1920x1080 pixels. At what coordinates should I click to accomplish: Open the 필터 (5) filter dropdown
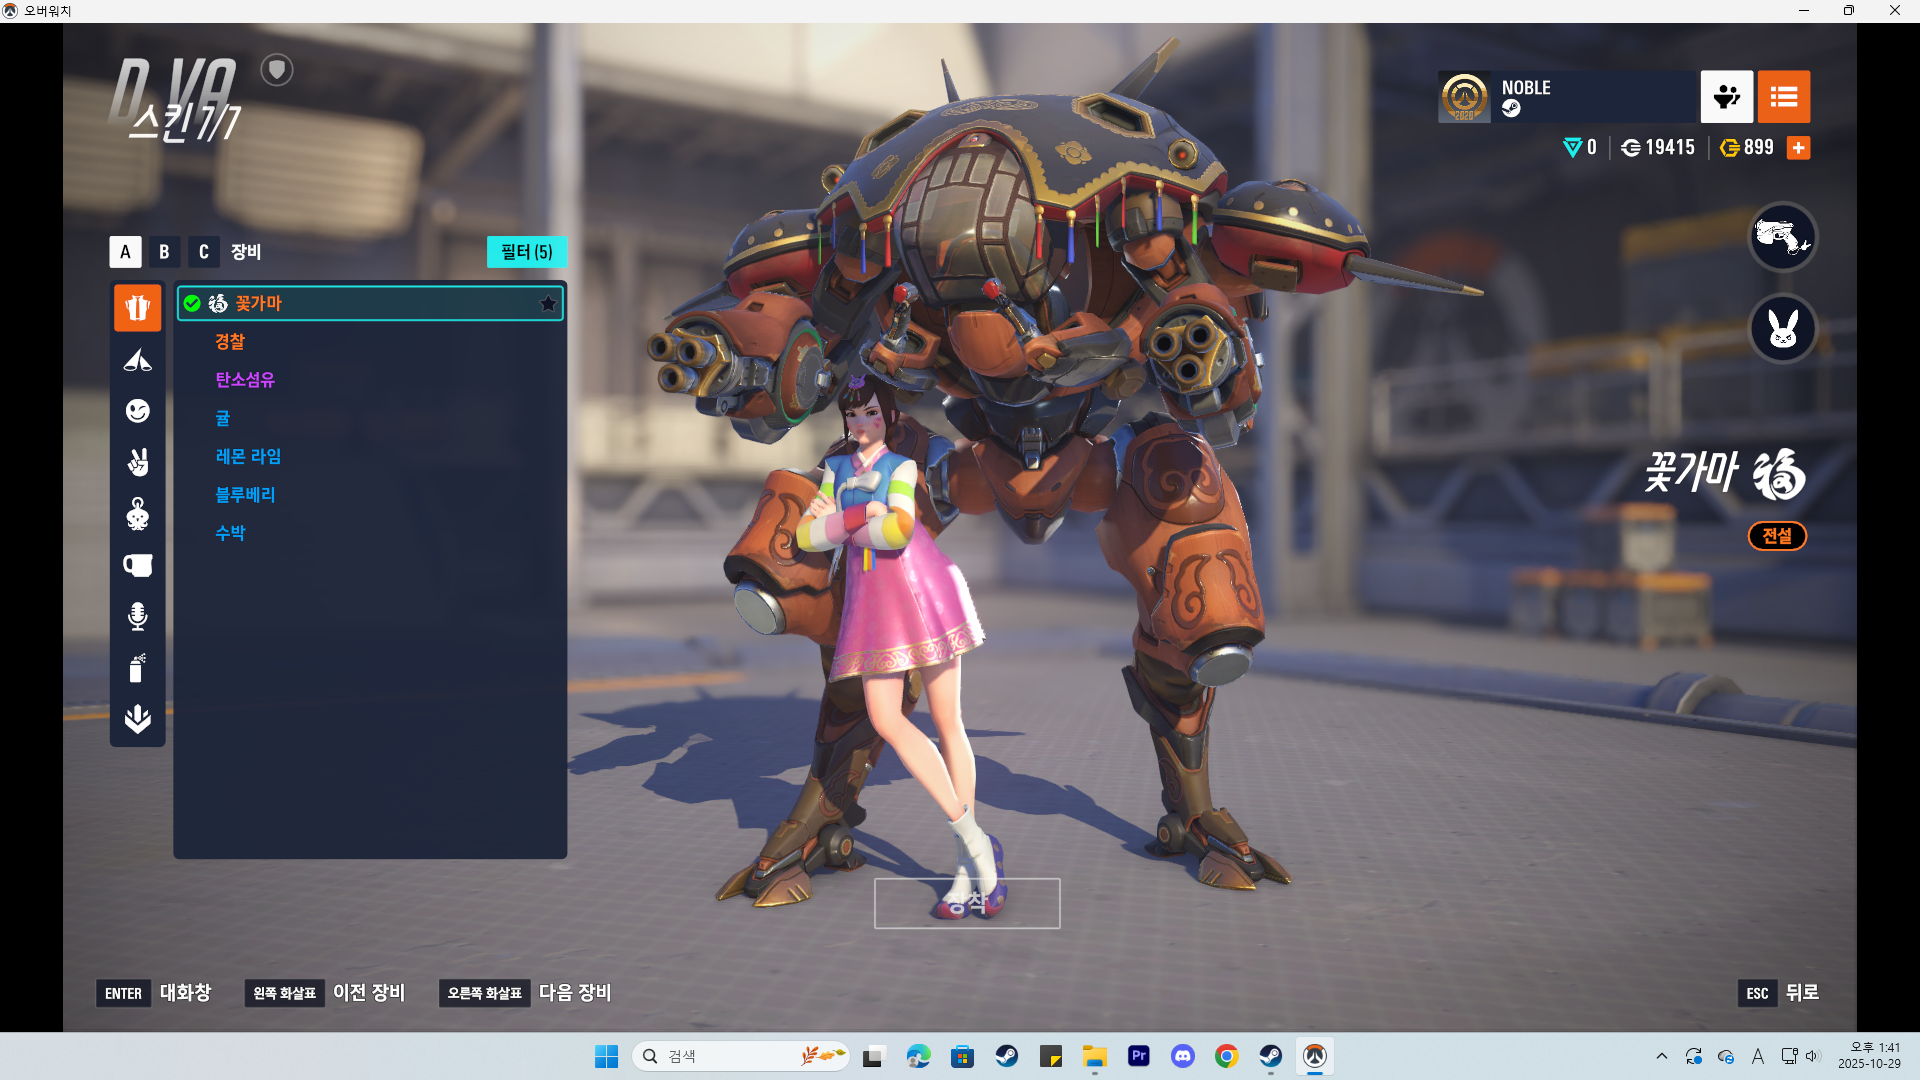pyautogui.click(x=526, y=252)
